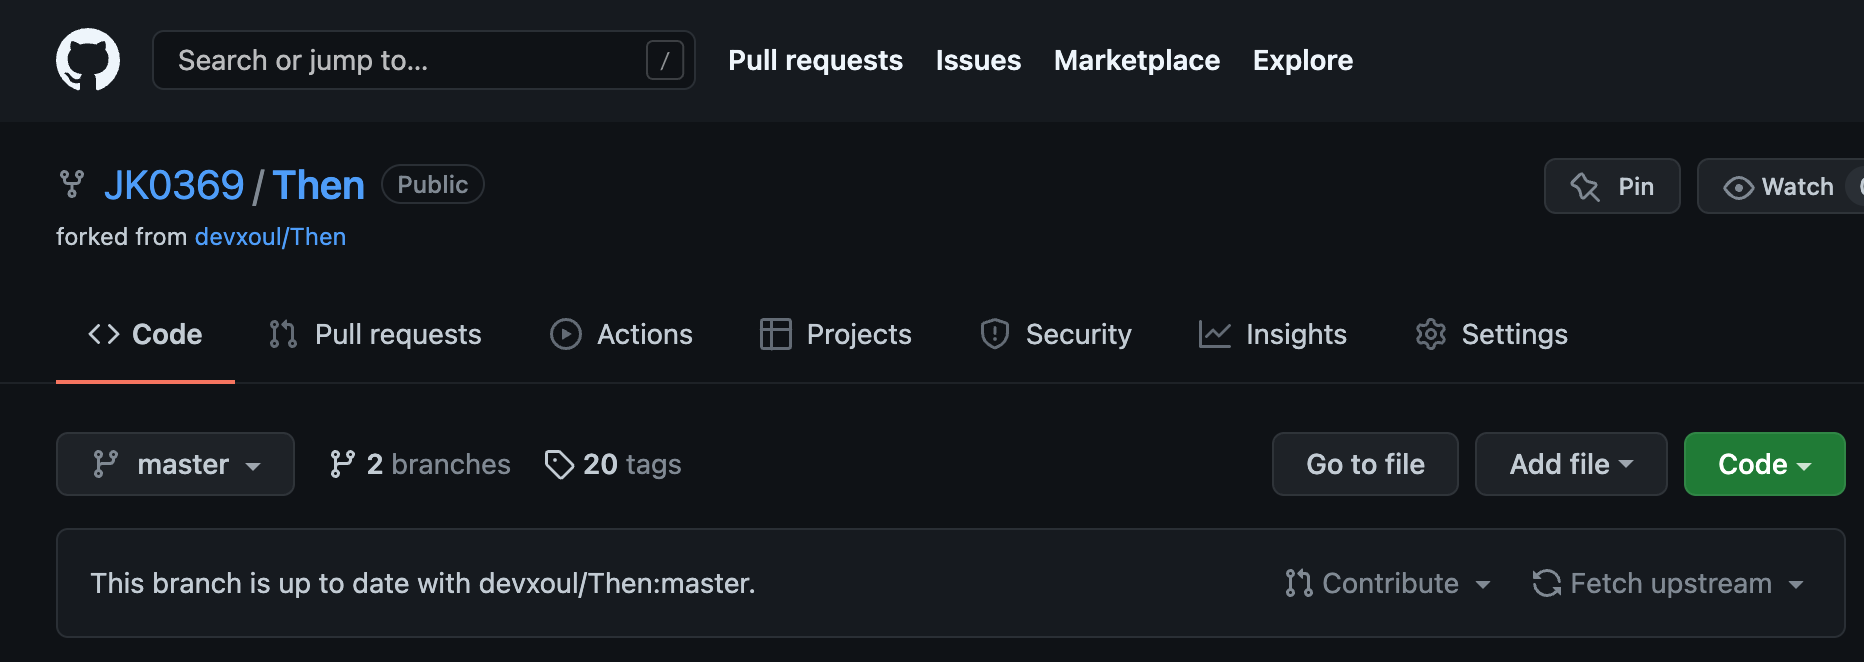Pin this repository with the Pin button
Screen dimensions: 1864x662
1612,186
